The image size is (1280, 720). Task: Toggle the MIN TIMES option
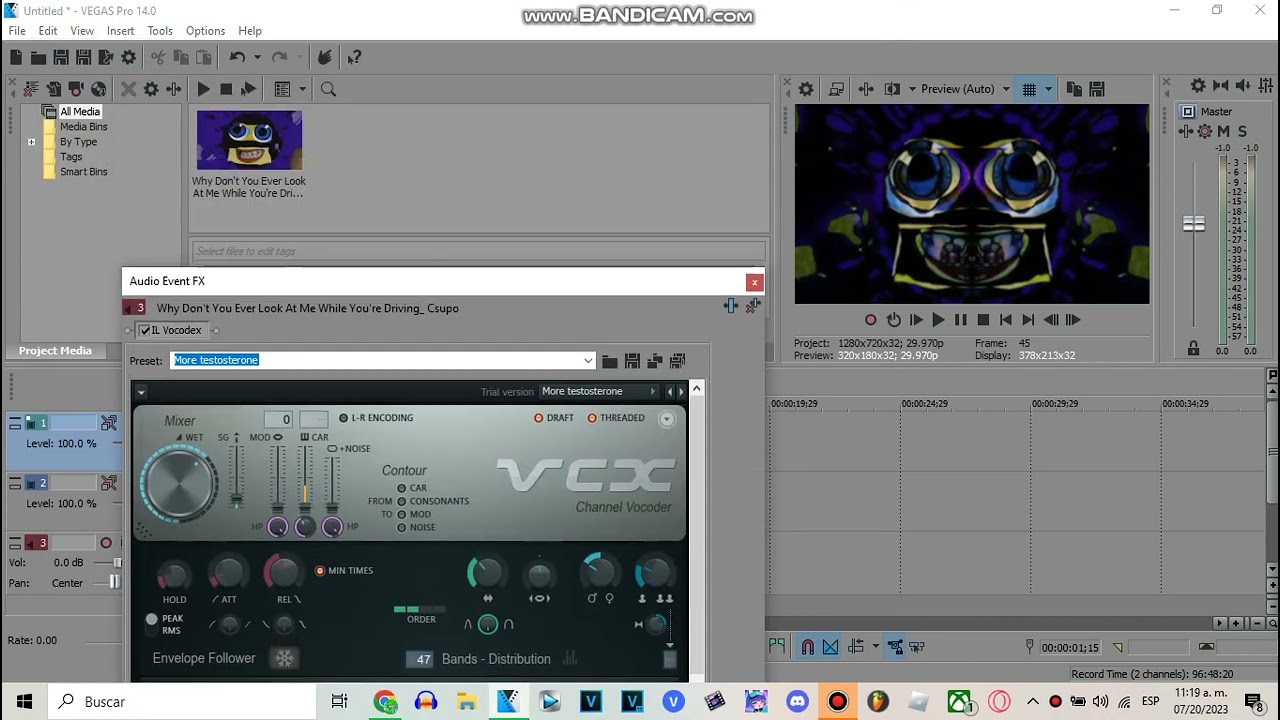[344, 571]
